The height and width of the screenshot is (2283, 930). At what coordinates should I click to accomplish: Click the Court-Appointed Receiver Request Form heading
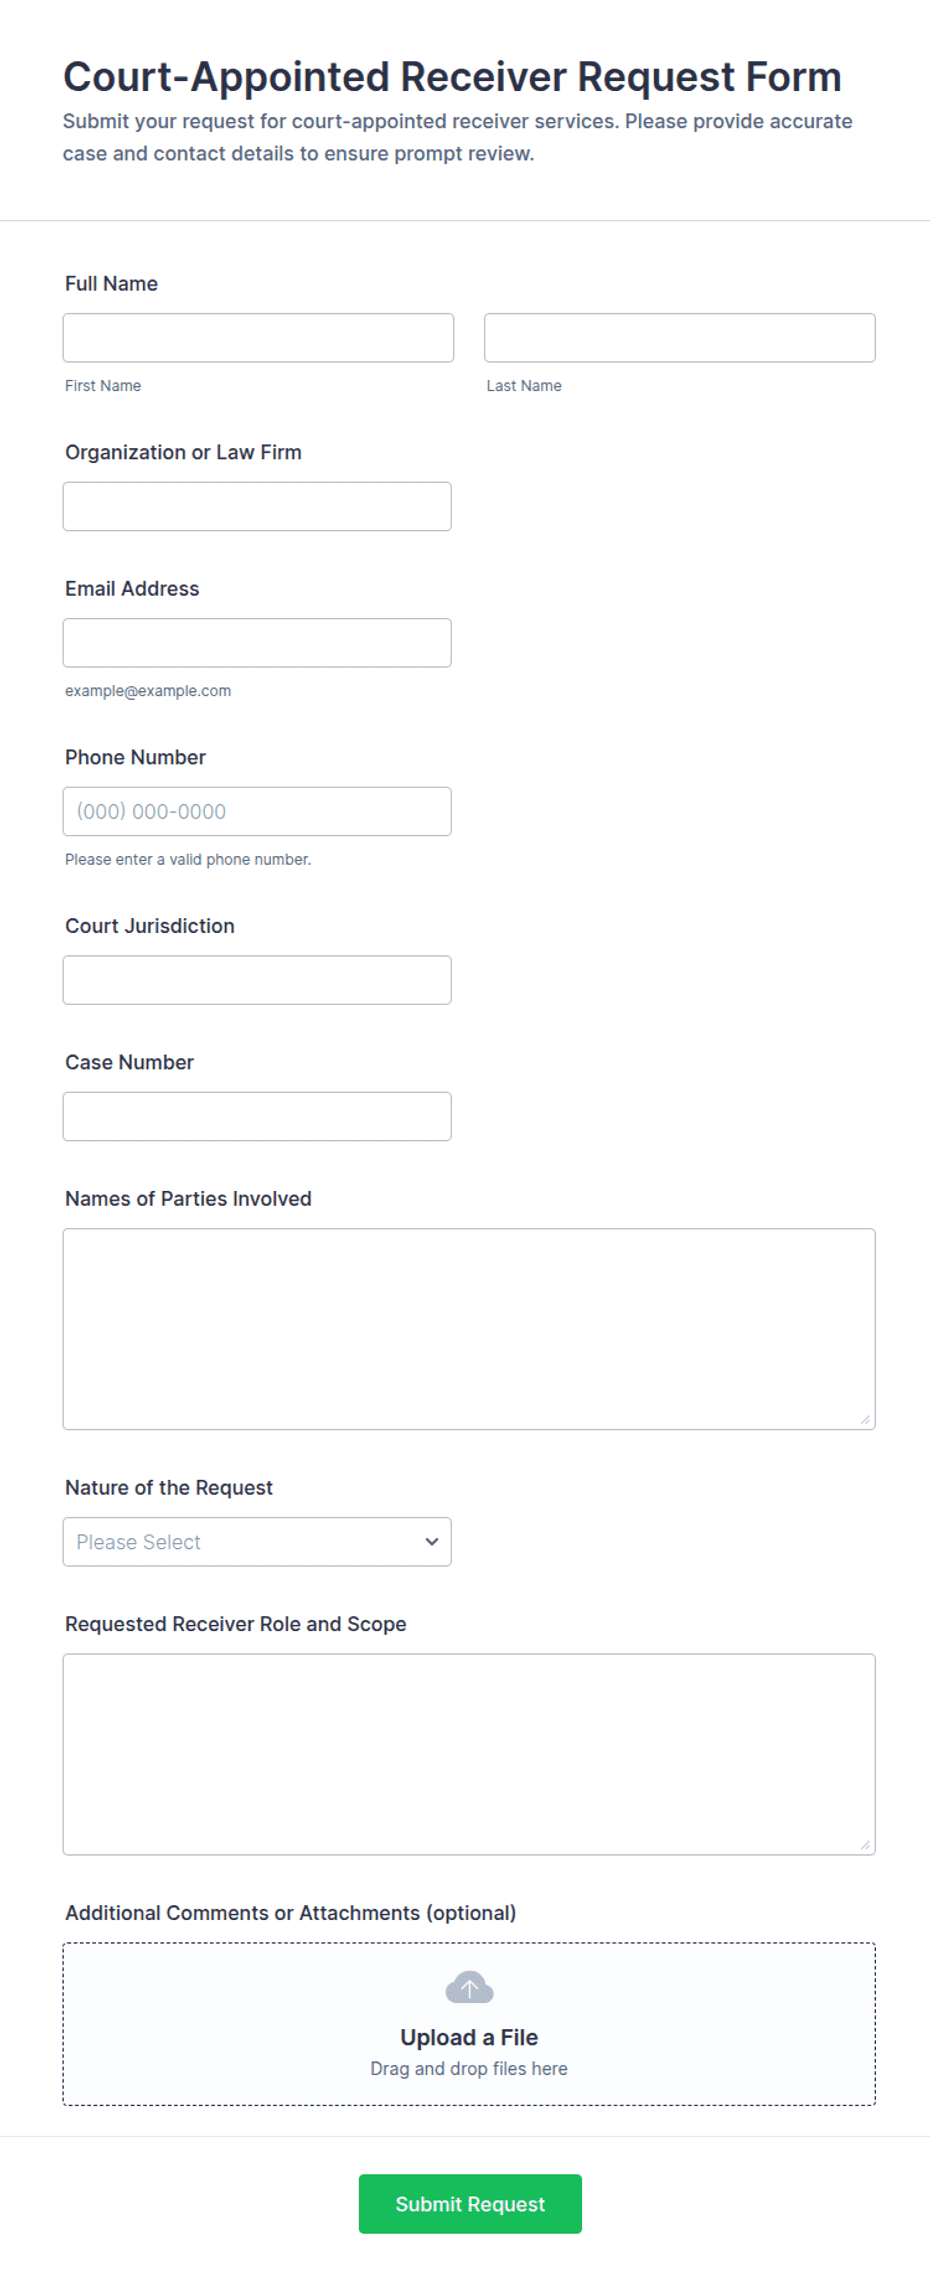pyautogui.click(x=452, y=76)
